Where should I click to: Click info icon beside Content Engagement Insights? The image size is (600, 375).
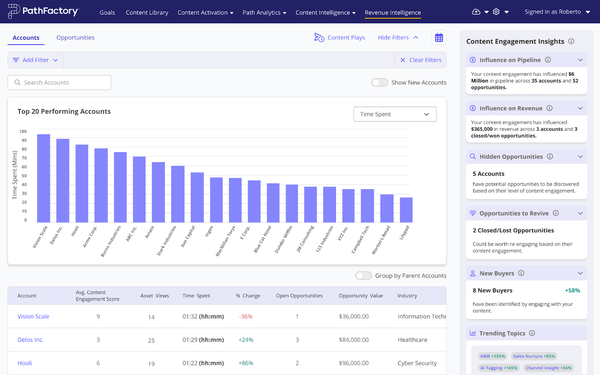(x=571, y=41)
